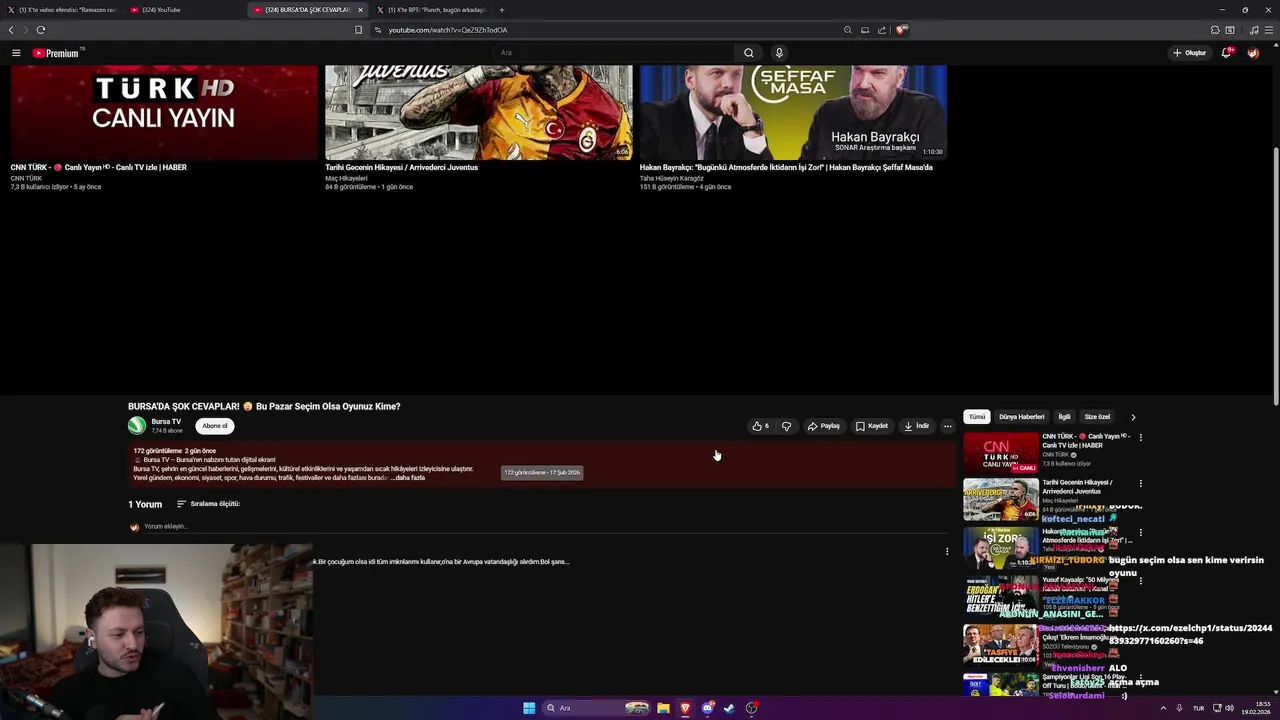Open Şeffaf Masa Hakan Bayrakçı large thumbnail
This screenshot has width=1280, height=720.
pyautogui.click(x=793, y=112)
